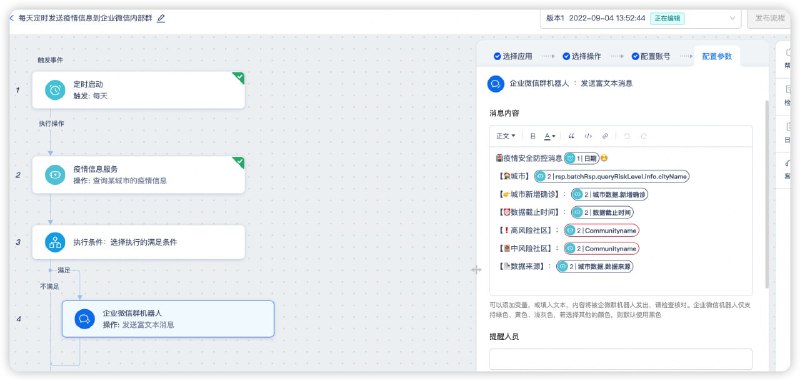Viewport: 800px width, 381px height.
Task: Go back using the arrow beside the flow title
Action: pos(12,18)
